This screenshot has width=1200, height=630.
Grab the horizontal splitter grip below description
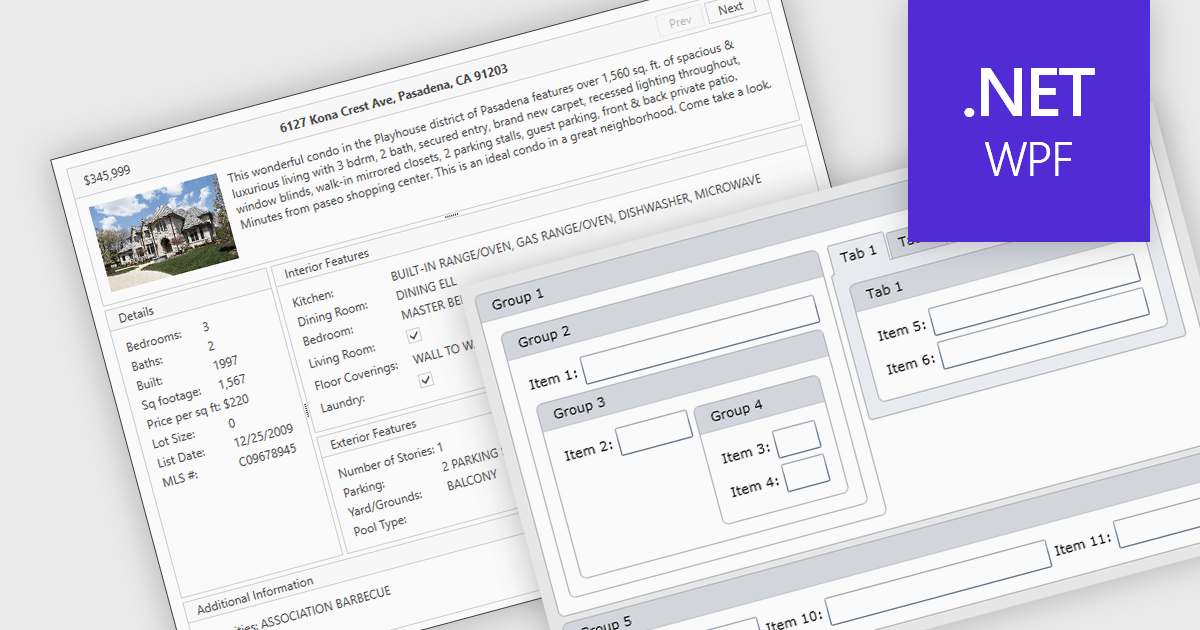coord(451,215)
